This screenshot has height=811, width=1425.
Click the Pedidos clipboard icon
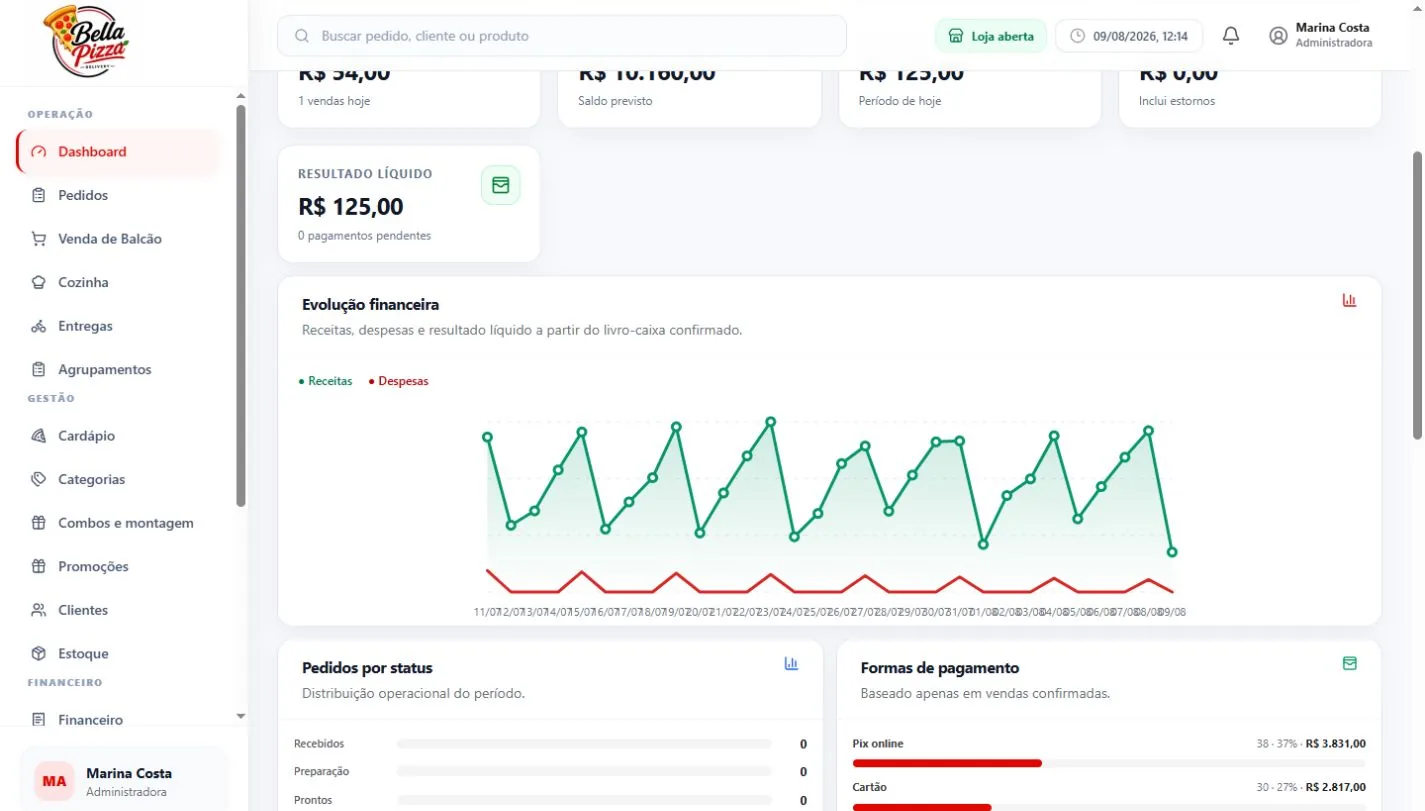click(39, 195)
